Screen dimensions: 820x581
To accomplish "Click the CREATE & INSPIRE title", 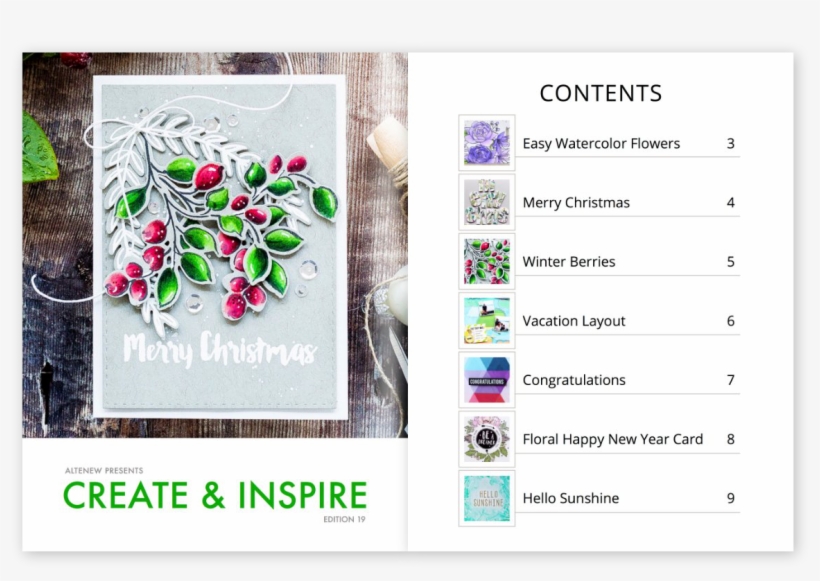I will [x=216, y=495].
